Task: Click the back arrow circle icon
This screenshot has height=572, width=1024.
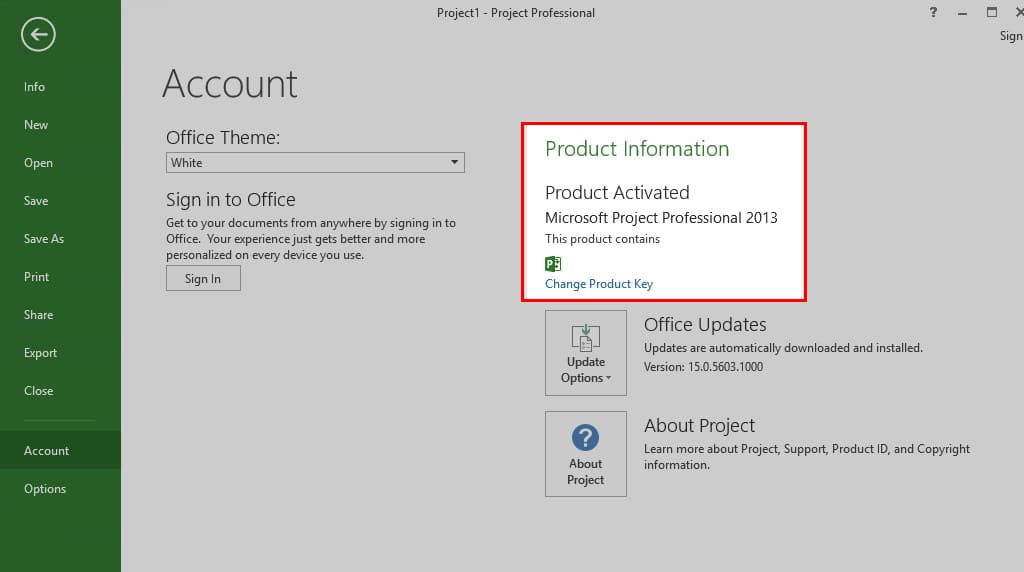Action: click(38, 34)
